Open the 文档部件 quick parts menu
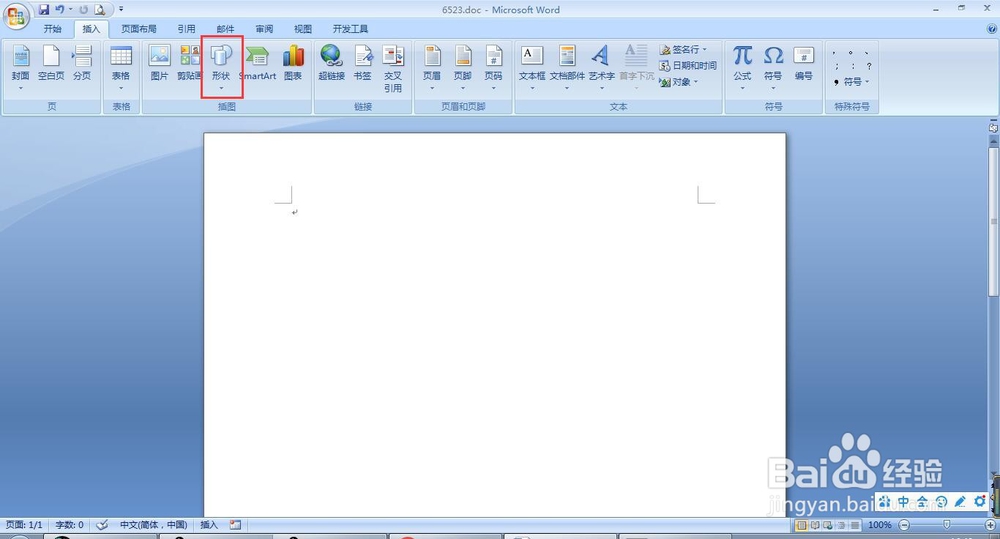Screen dimensions: 1000x539 pyautogui.click(x=567, y=67)
